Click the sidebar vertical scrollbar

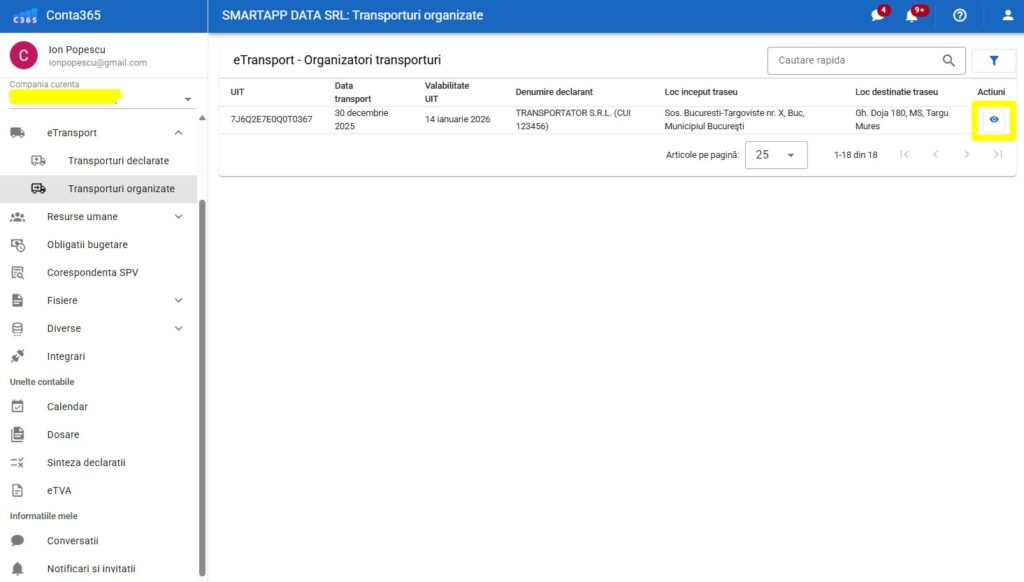[x=202, y=380]
